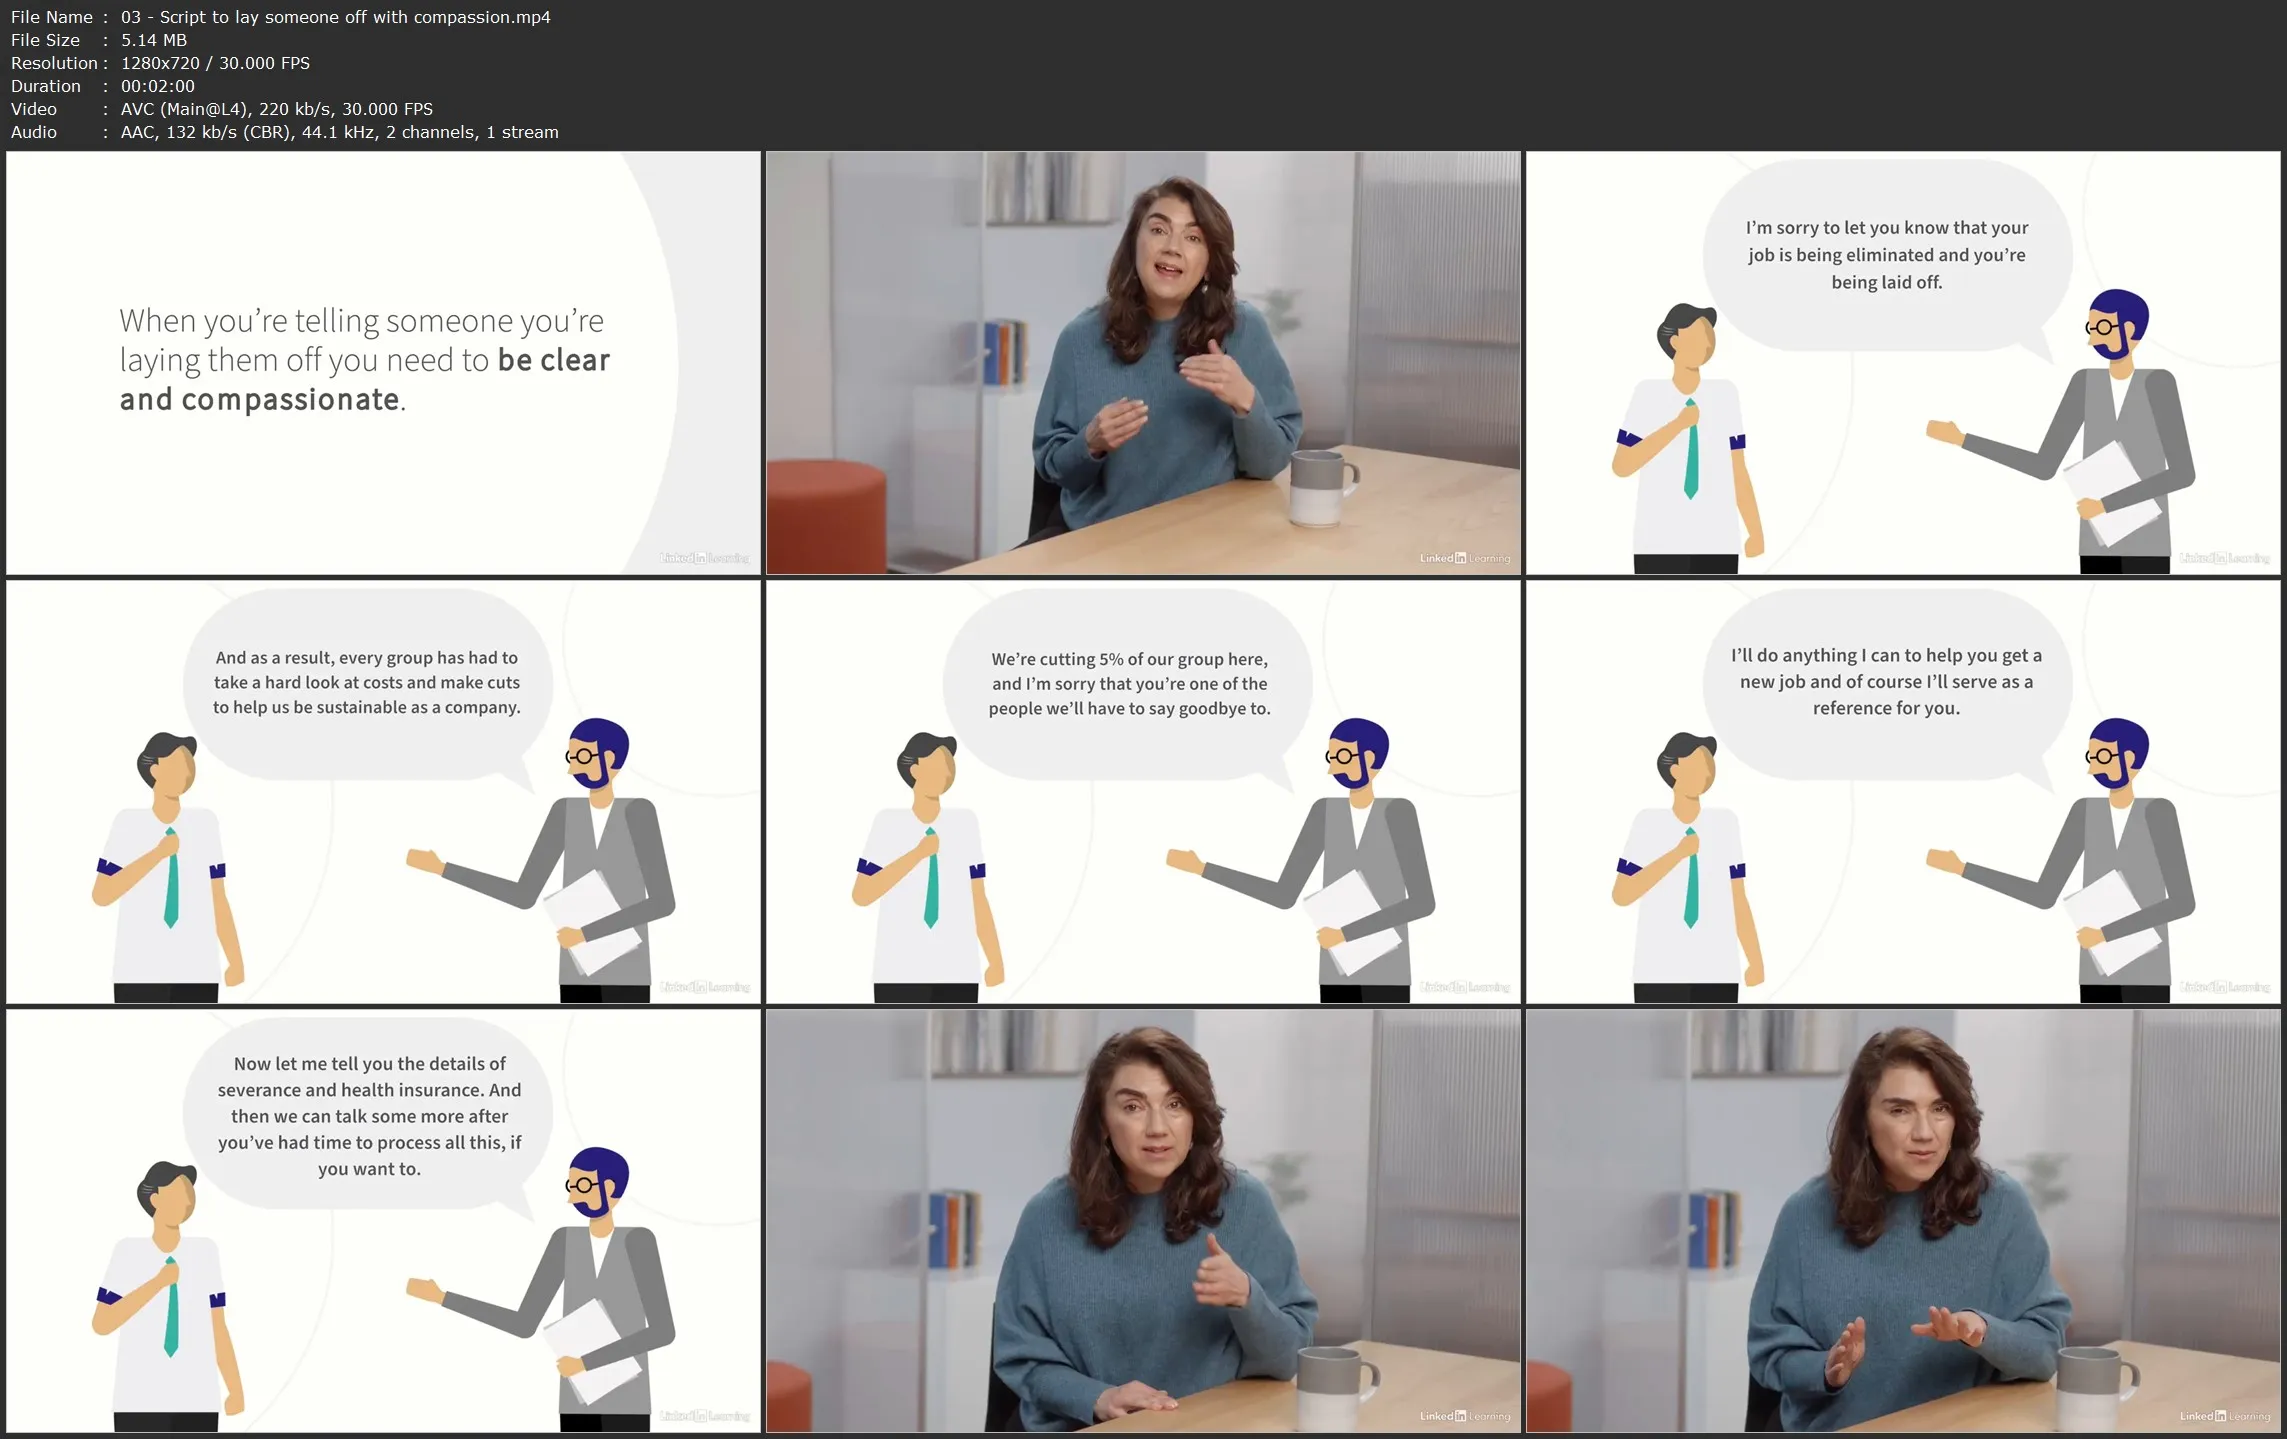Open thumbnail of woman with one hand flat on table

[1143, 1221]
